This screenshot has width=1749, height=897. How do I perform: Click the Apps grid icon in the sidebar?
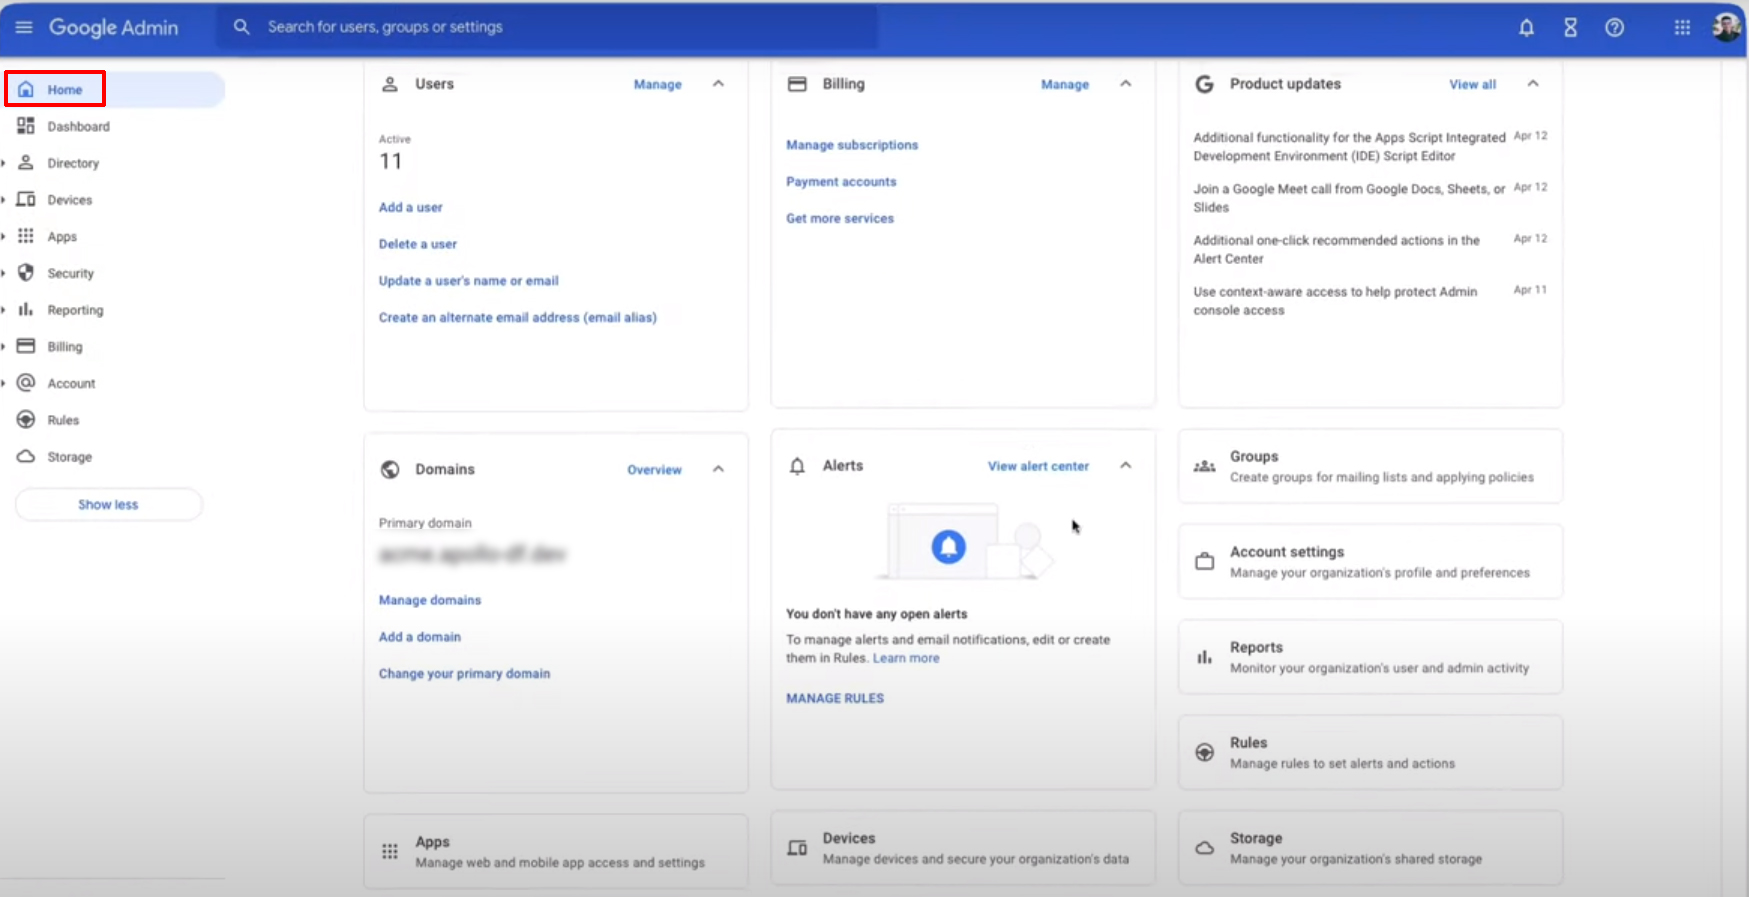click(x=26, y=236)
